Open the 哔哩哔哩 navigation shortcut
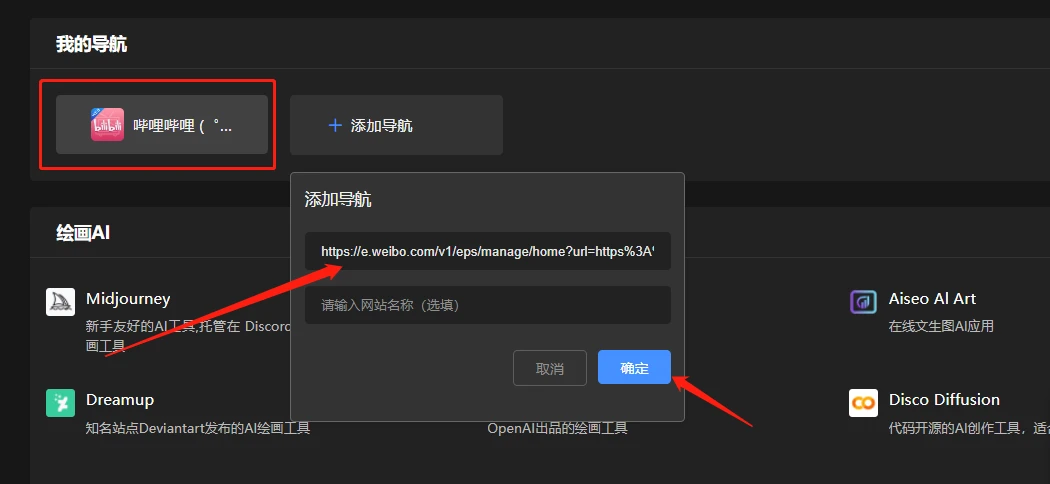The width and height of the screenshot is (1050, 484). tap(161, 125)
